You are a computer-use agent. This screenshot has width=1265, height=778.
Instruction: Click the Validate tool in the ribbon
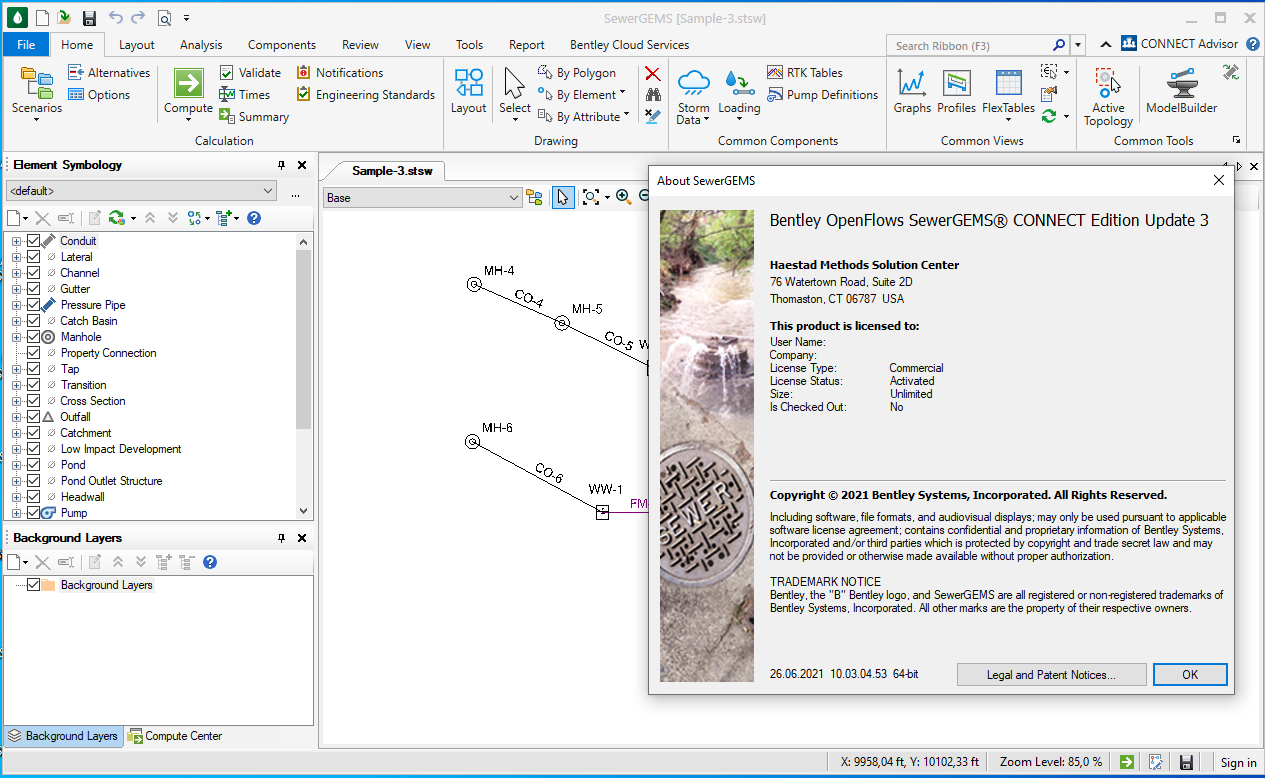(250, 73)
